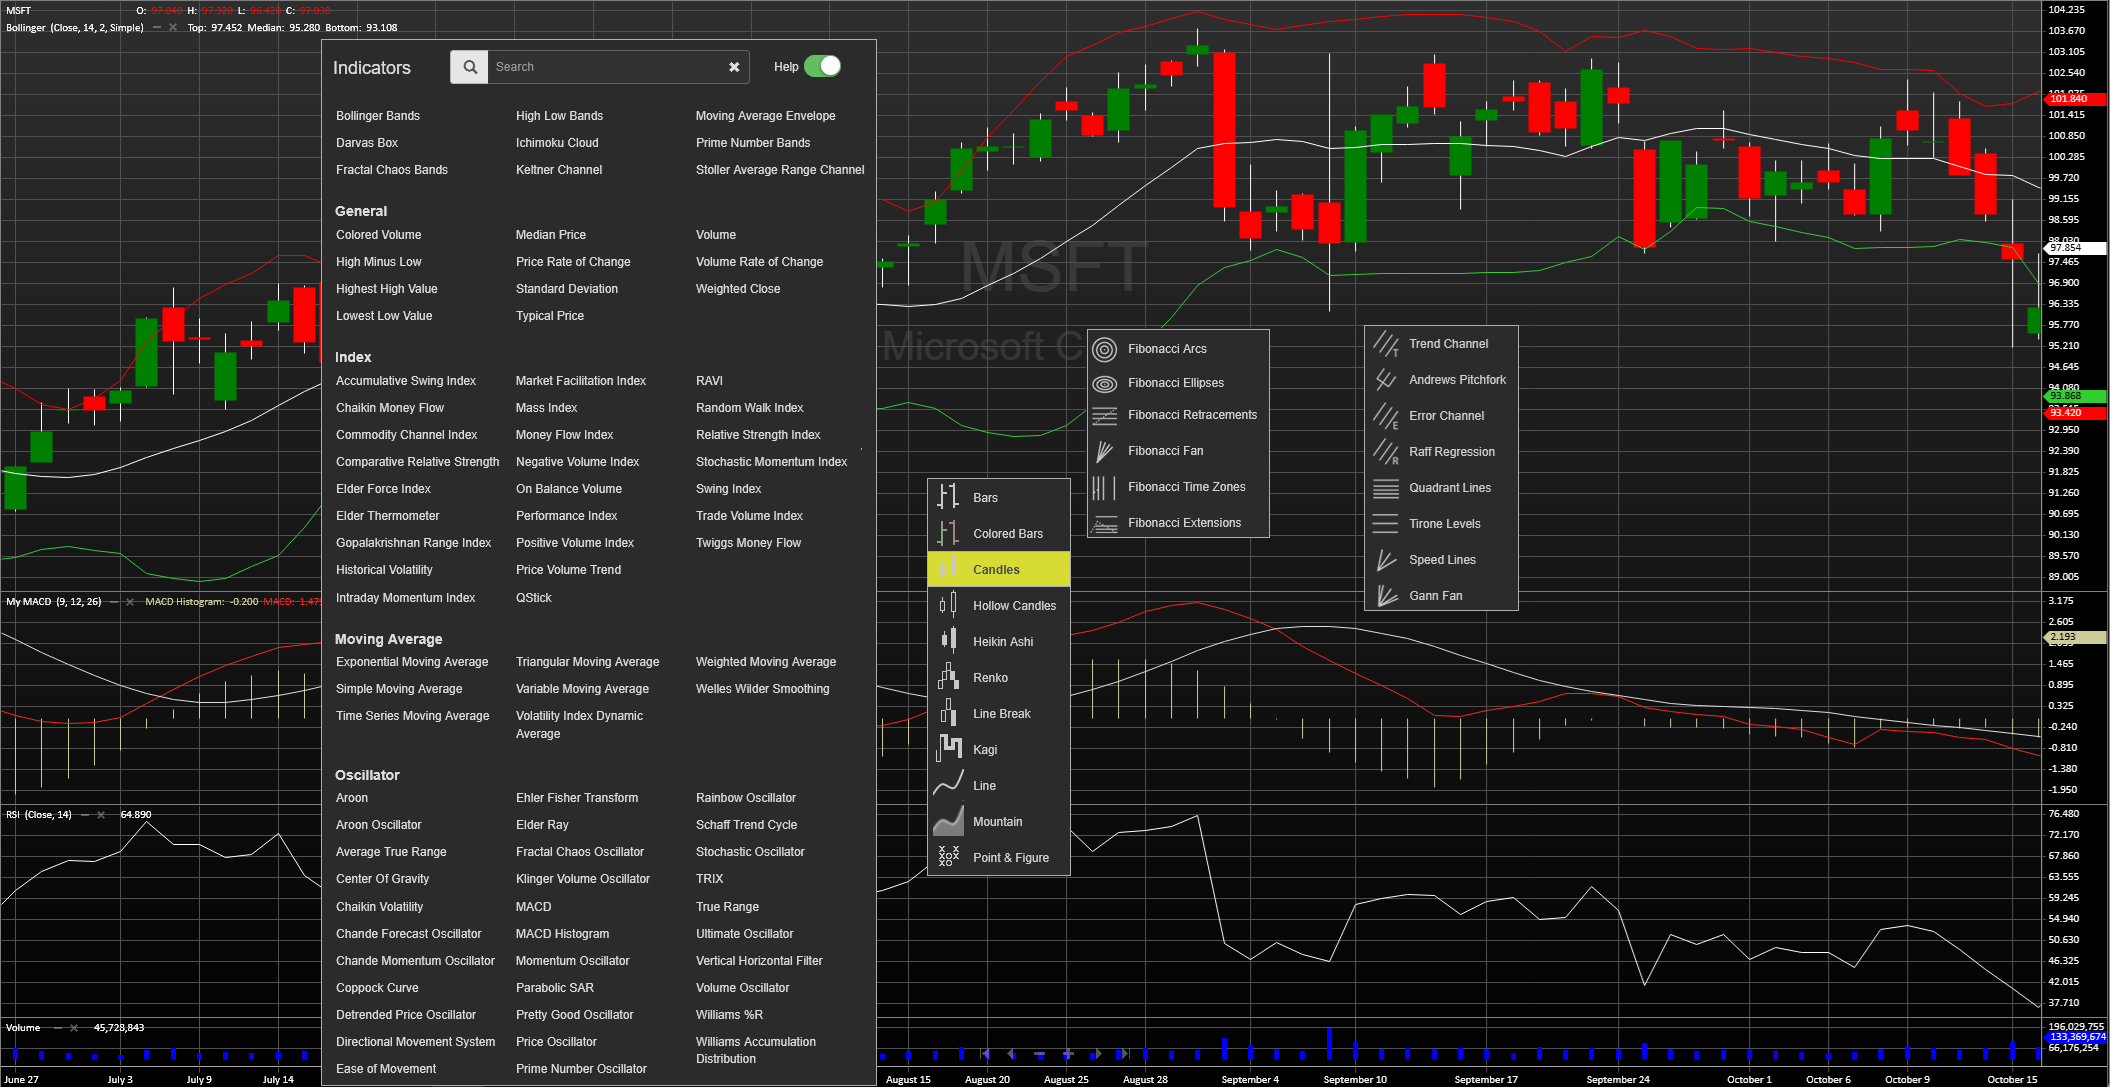The image size is (2112, 1087).
Task: Choose the Andrews Pitchfork tool
Action: (1441, 380)
